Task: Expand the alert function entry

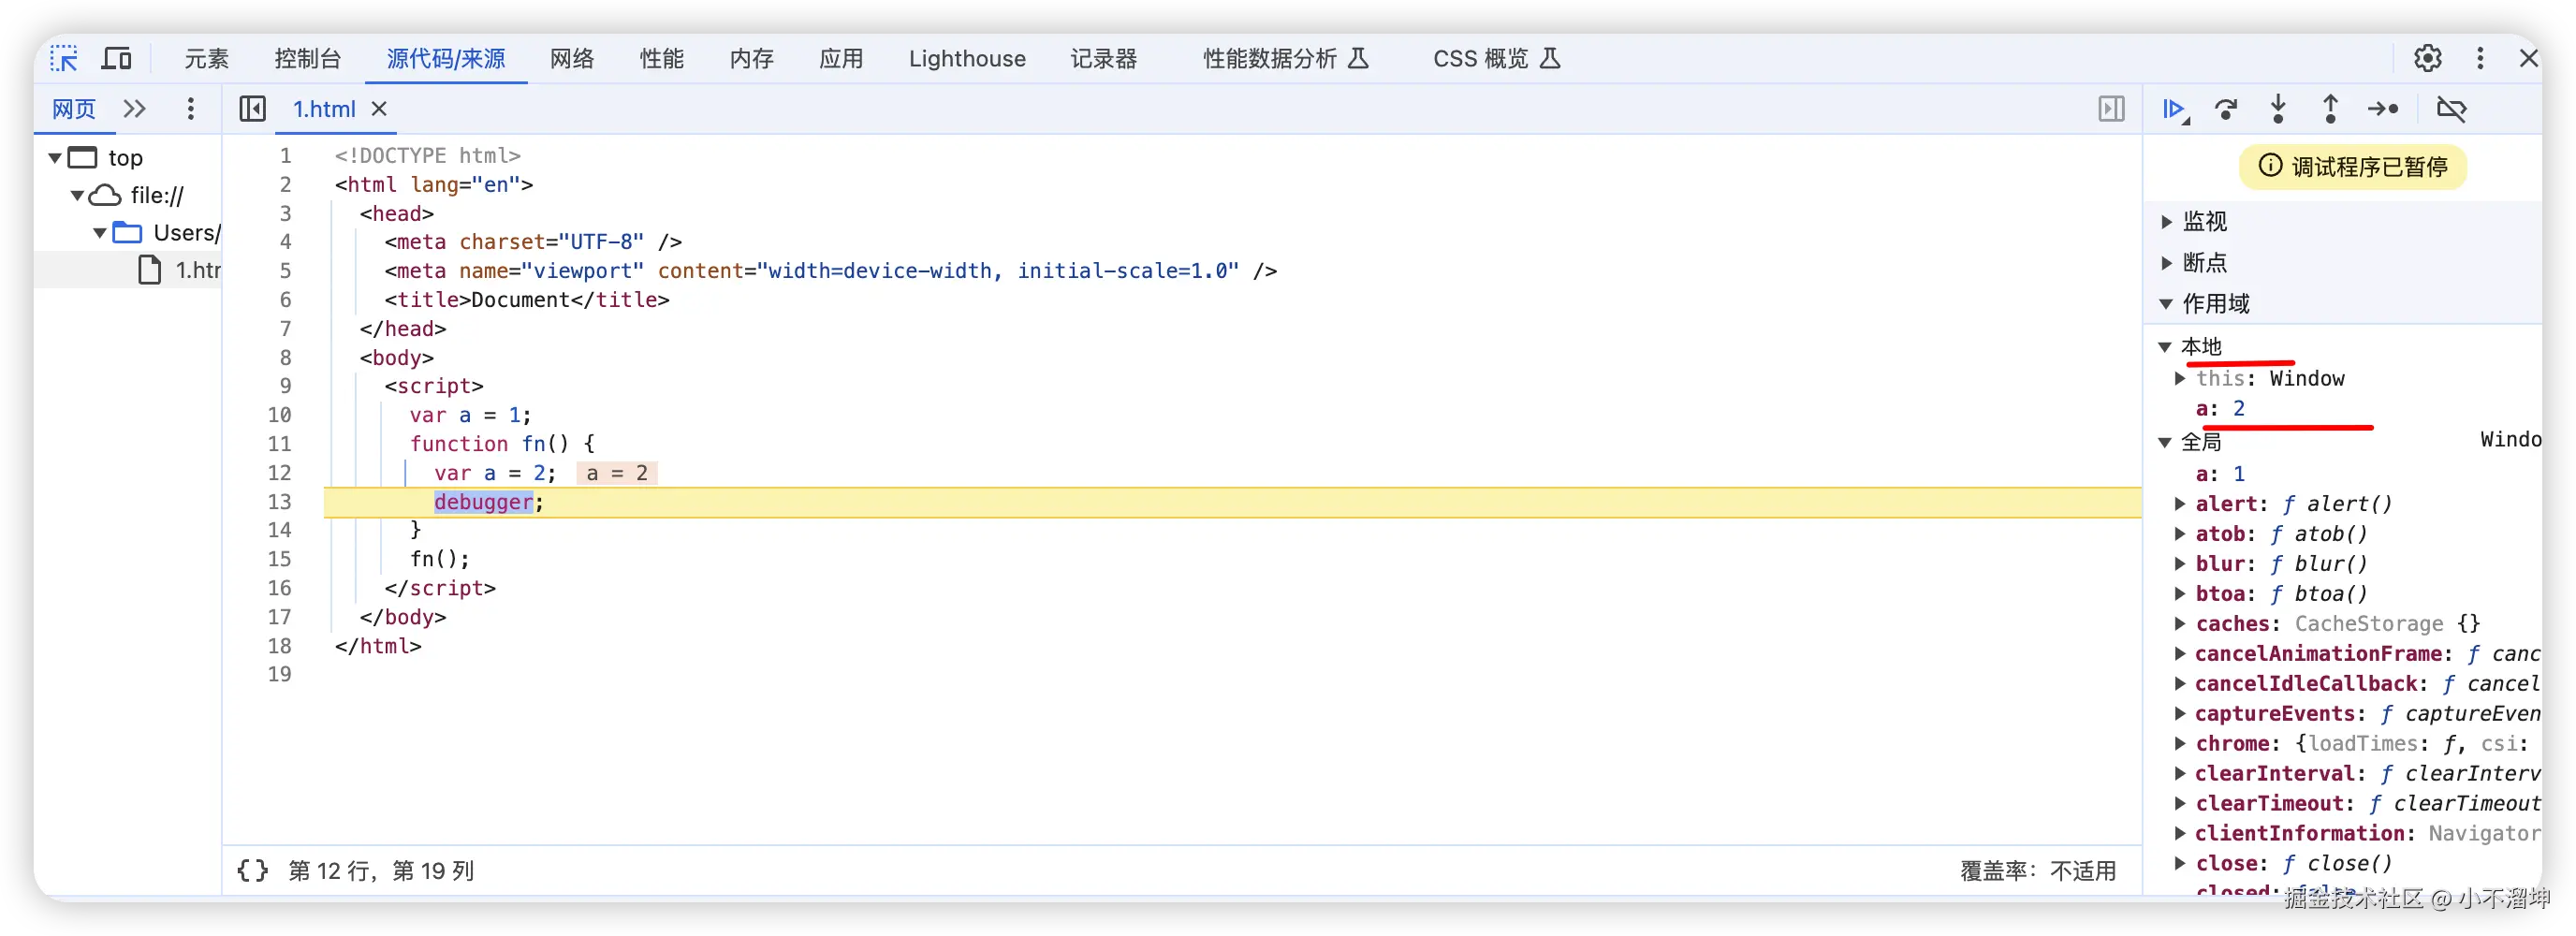Action: (x=2180, y=503)
